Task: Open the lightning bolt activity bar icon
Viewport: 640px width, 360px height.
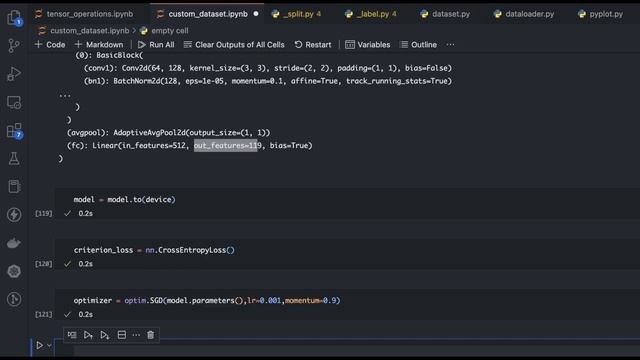Action: 14,215
